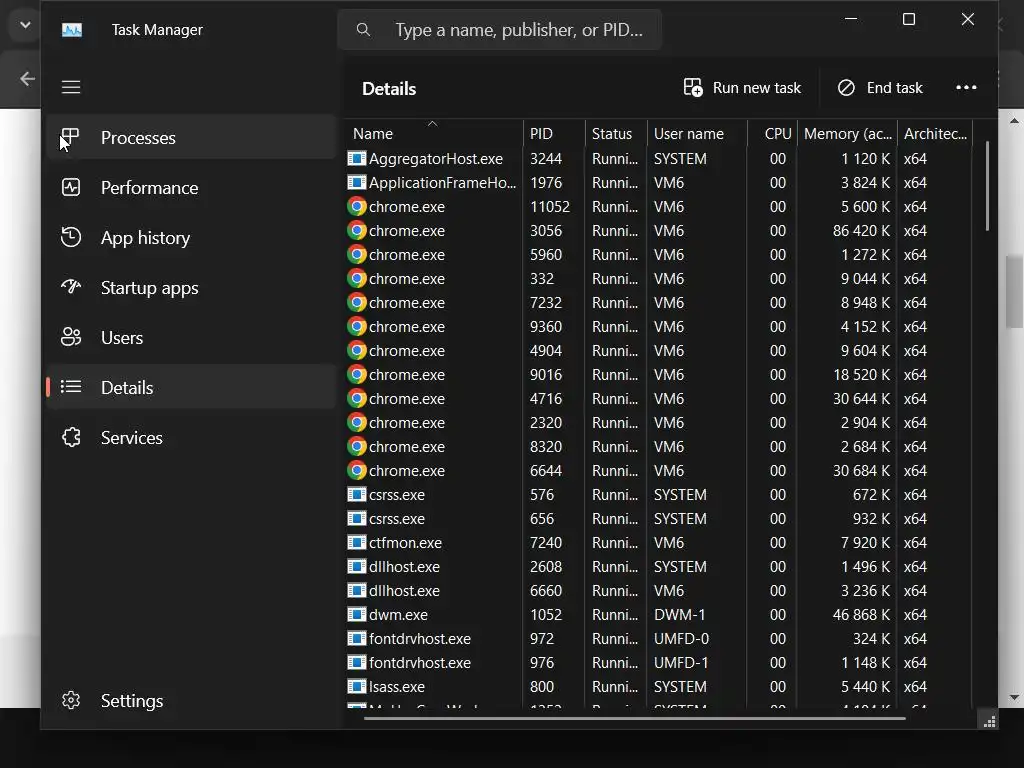Click the Users icon in sidebar
This screenshot has width=1024, height=768.
[x=70, y=337]
